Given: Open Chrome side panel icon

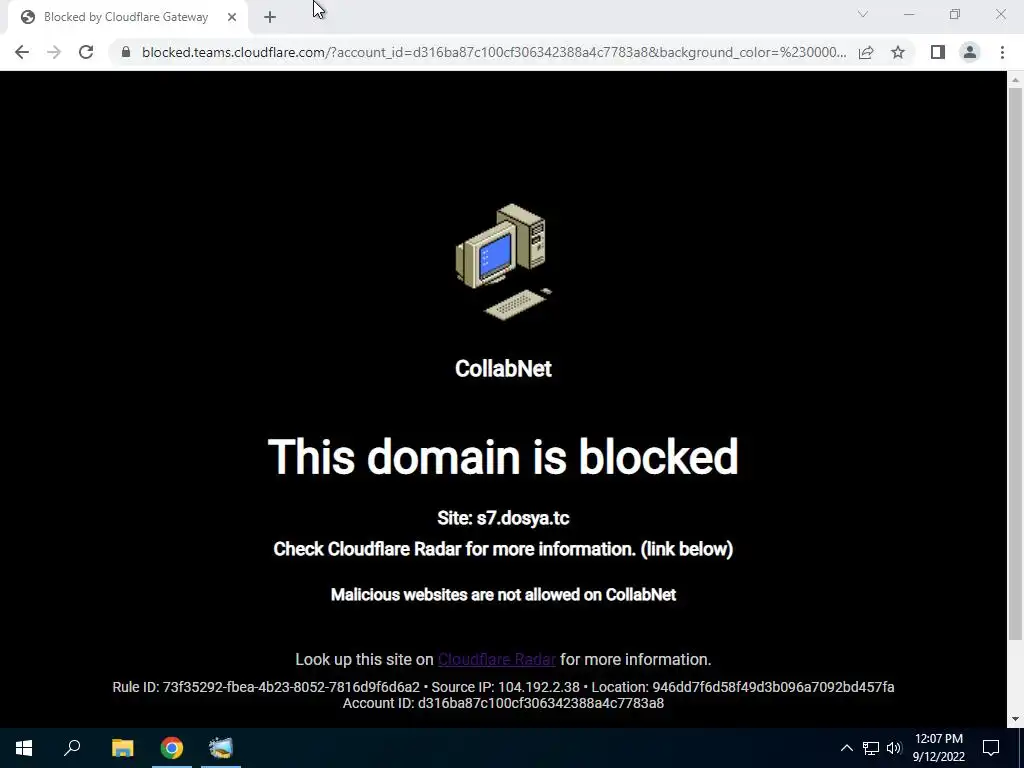Looking at the screenshot, I should tap(938, 52).
